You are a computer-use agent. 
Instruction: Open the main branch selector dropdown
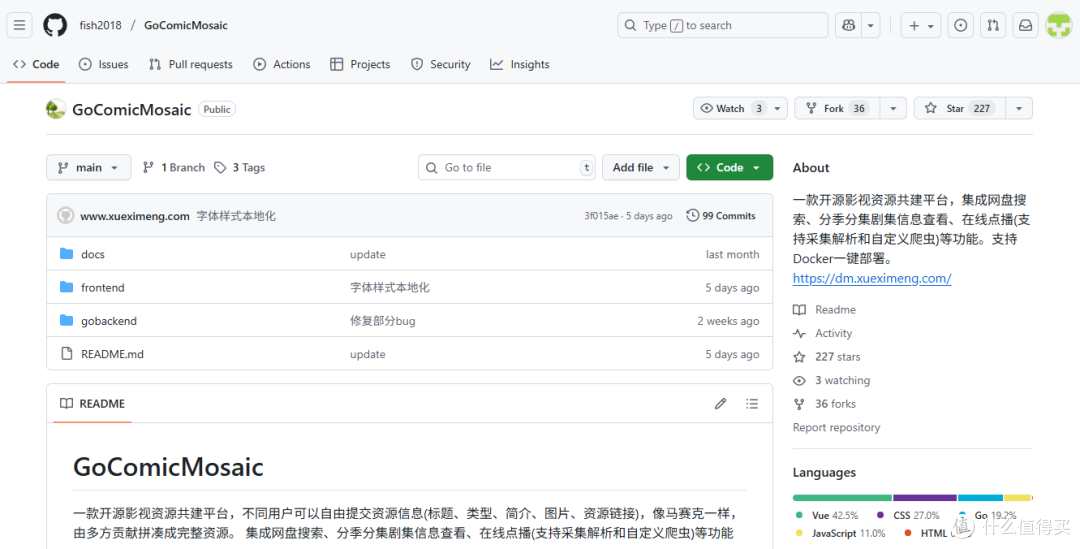pyautogui.click(x=89, y=167)
